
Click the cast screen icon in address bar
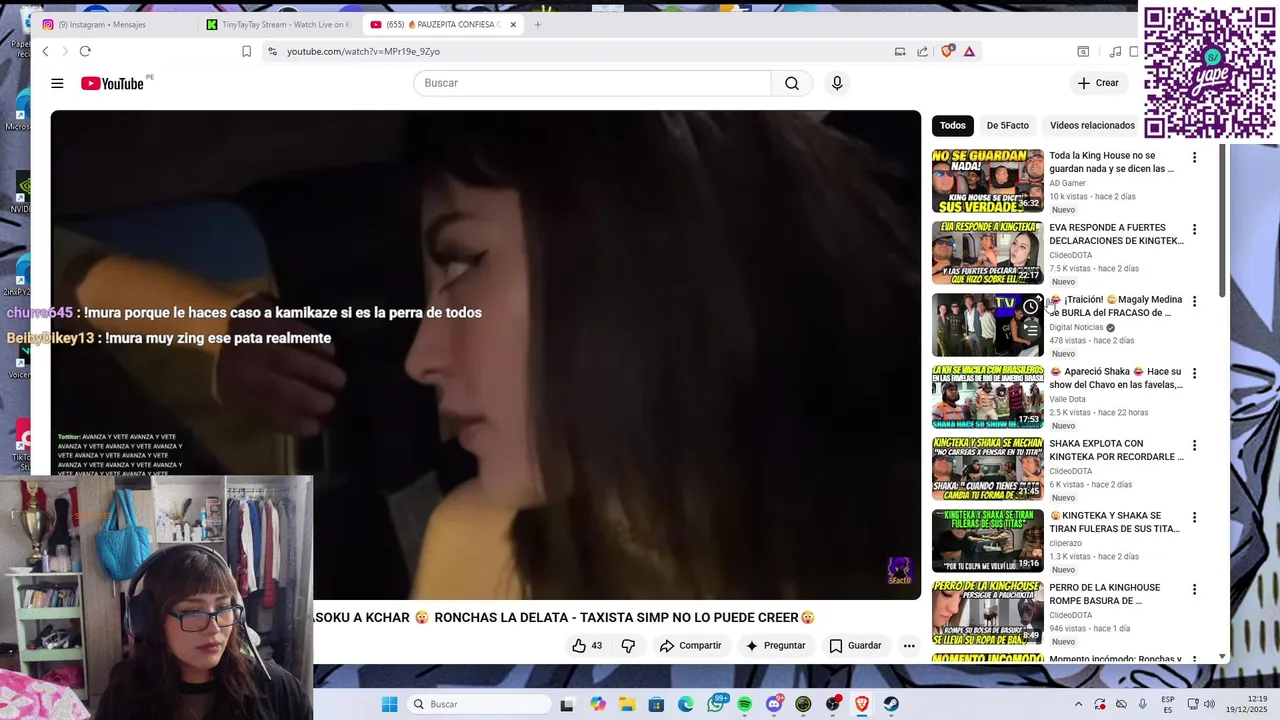(900, 51)
